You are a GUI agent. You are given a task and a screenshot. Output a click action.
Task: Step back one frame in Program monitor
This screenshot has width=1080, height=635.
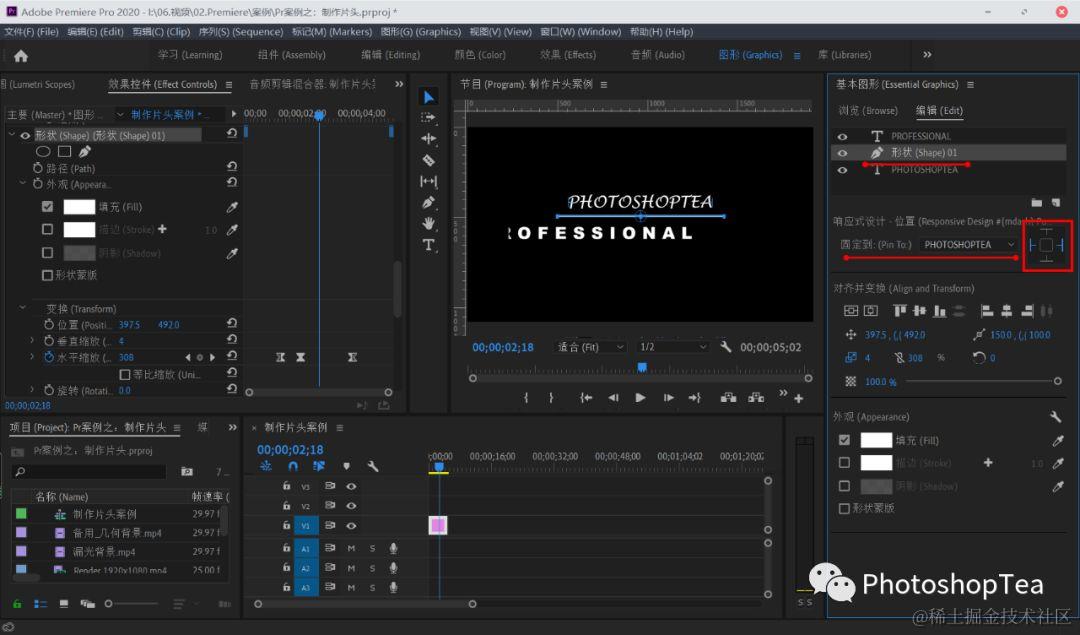pyautogui.click(x=612, y=397)
